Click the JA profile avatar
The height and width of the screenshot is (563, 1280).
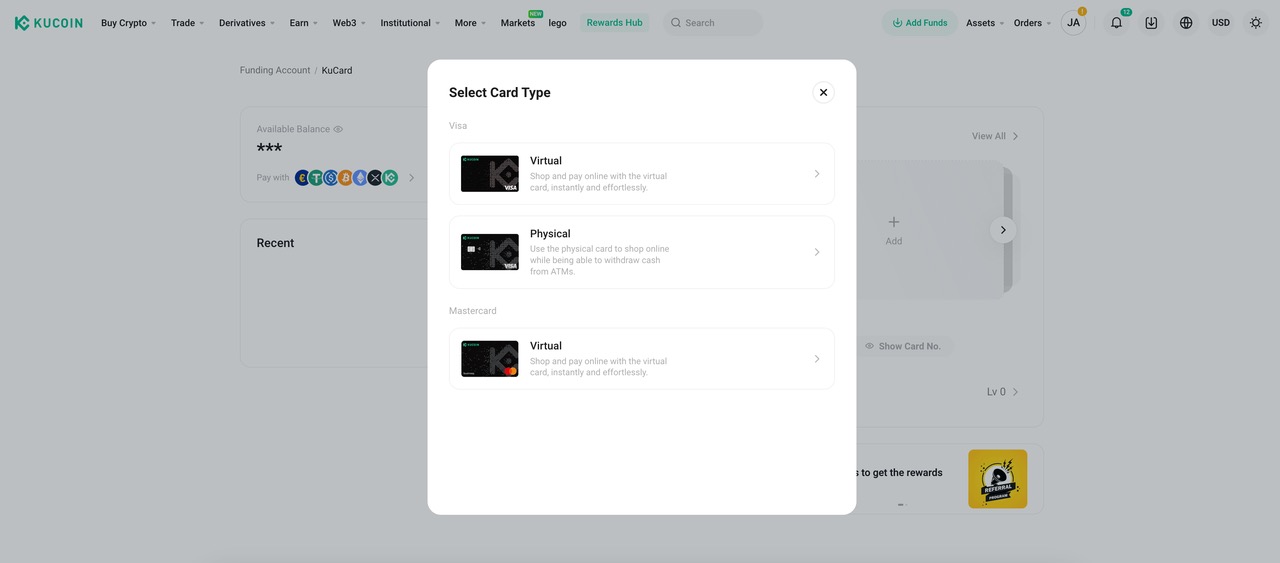point(1073,23)
